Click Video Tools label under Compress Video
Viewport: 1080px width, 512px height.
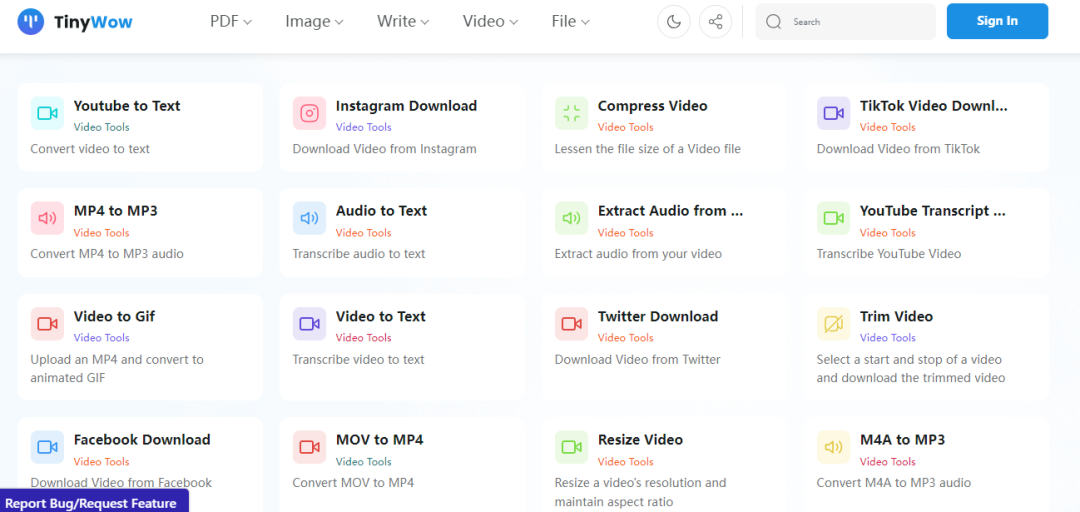625,127
